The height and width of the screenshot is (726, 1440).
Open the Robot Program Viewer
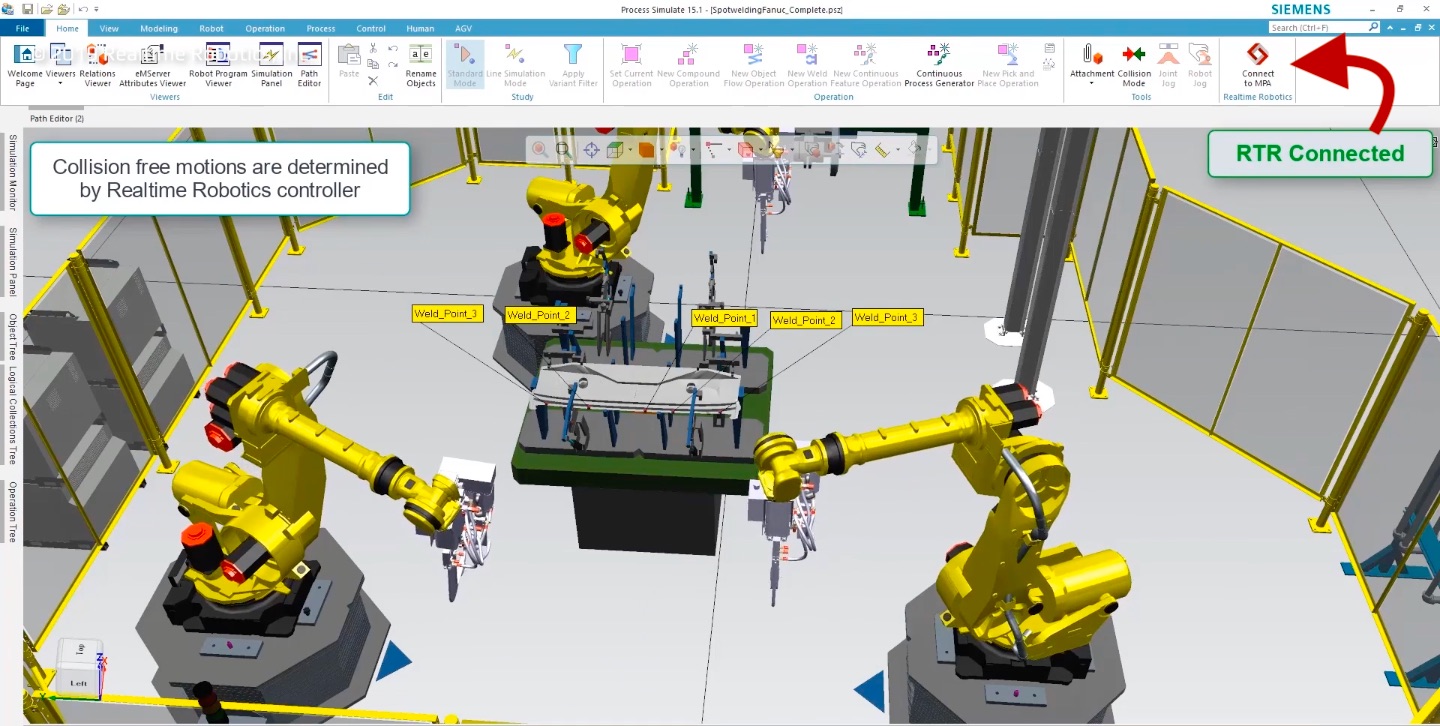218,65
